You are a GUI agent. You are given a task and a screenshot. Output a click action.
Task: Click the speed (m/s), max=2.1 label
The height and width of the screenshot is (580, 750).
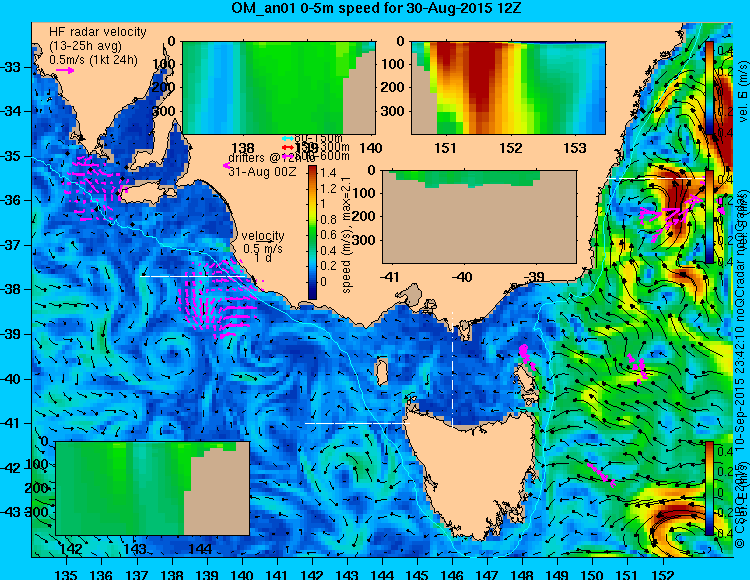click(347, 234)
